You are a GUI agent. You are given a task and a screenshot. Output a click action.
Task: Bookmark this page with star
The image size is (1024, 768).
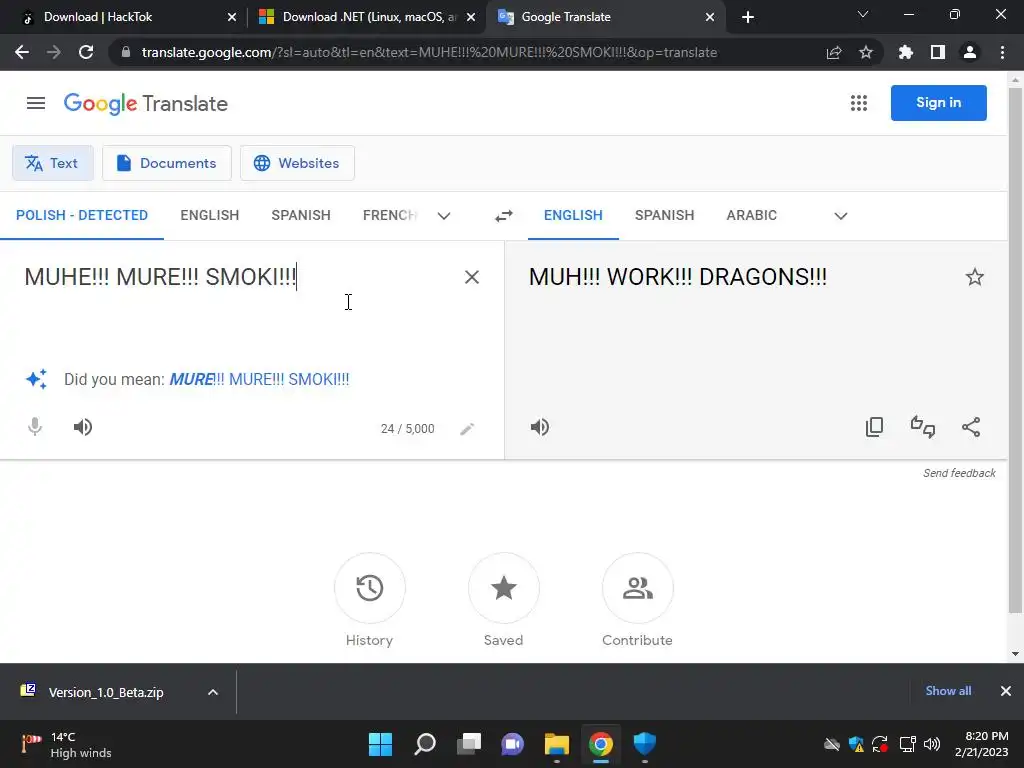[x=866, y=52]
